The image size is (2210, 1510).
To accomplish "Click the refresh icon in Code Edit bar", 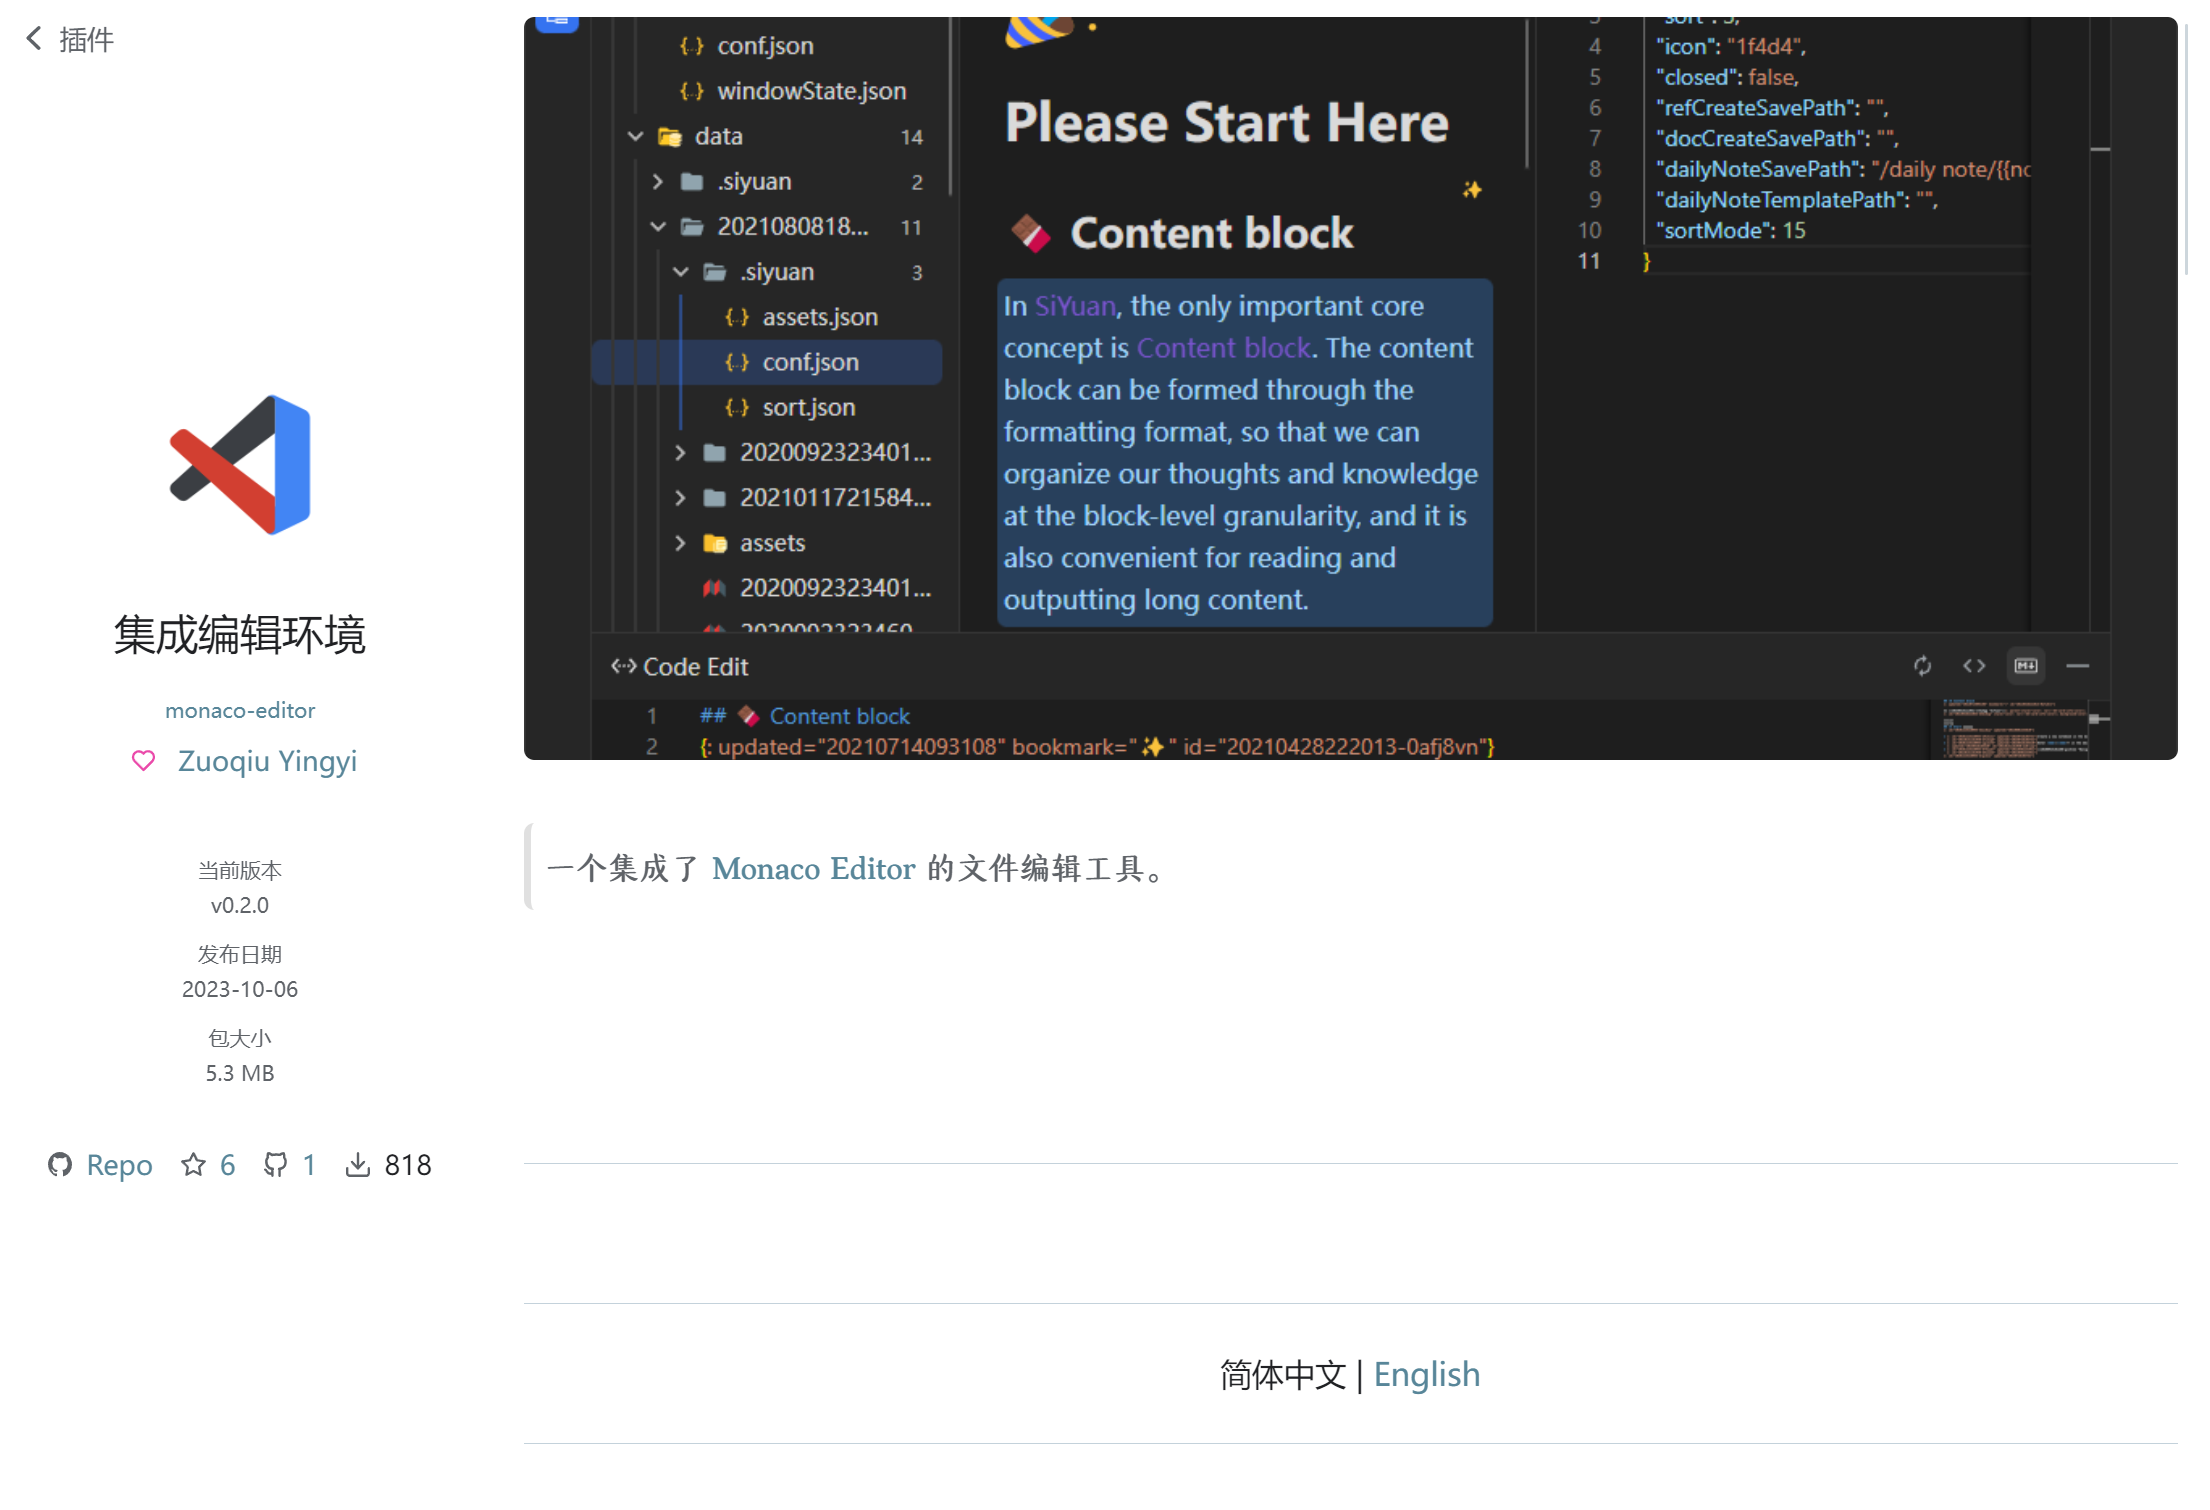I will tap(1922, 666).
